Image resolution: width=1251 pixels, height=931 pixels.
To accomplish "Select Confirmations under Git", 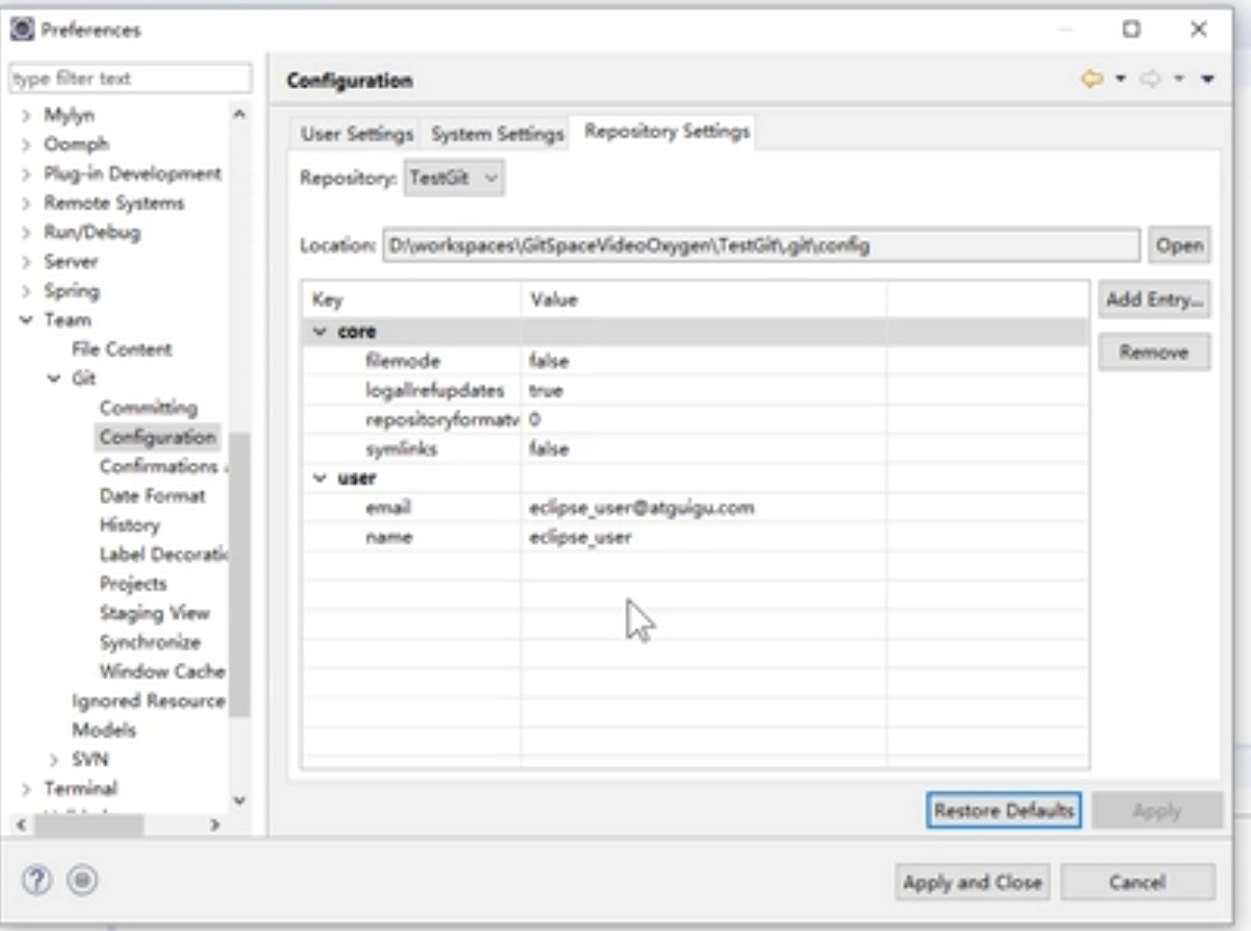I will (162, 466).
